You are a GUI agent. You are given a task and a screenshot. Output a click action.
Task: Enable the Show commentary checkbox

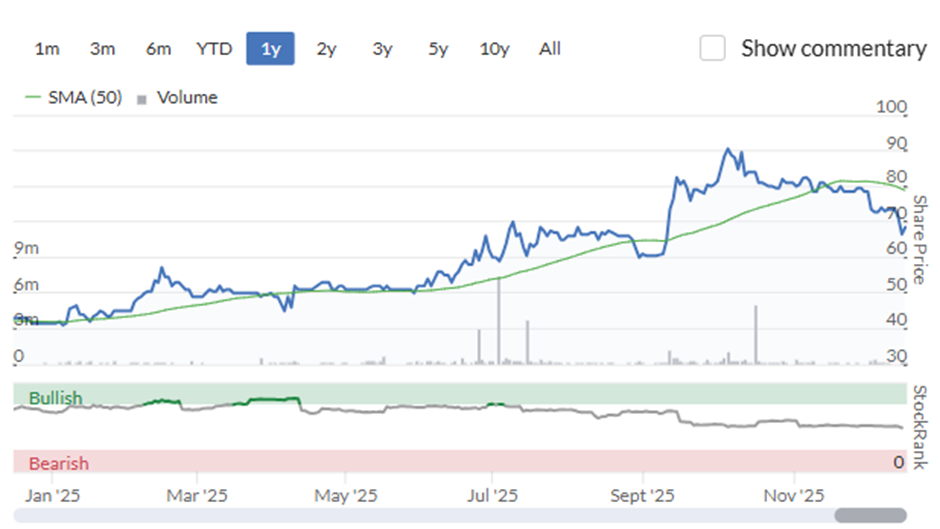pos(712,48)
